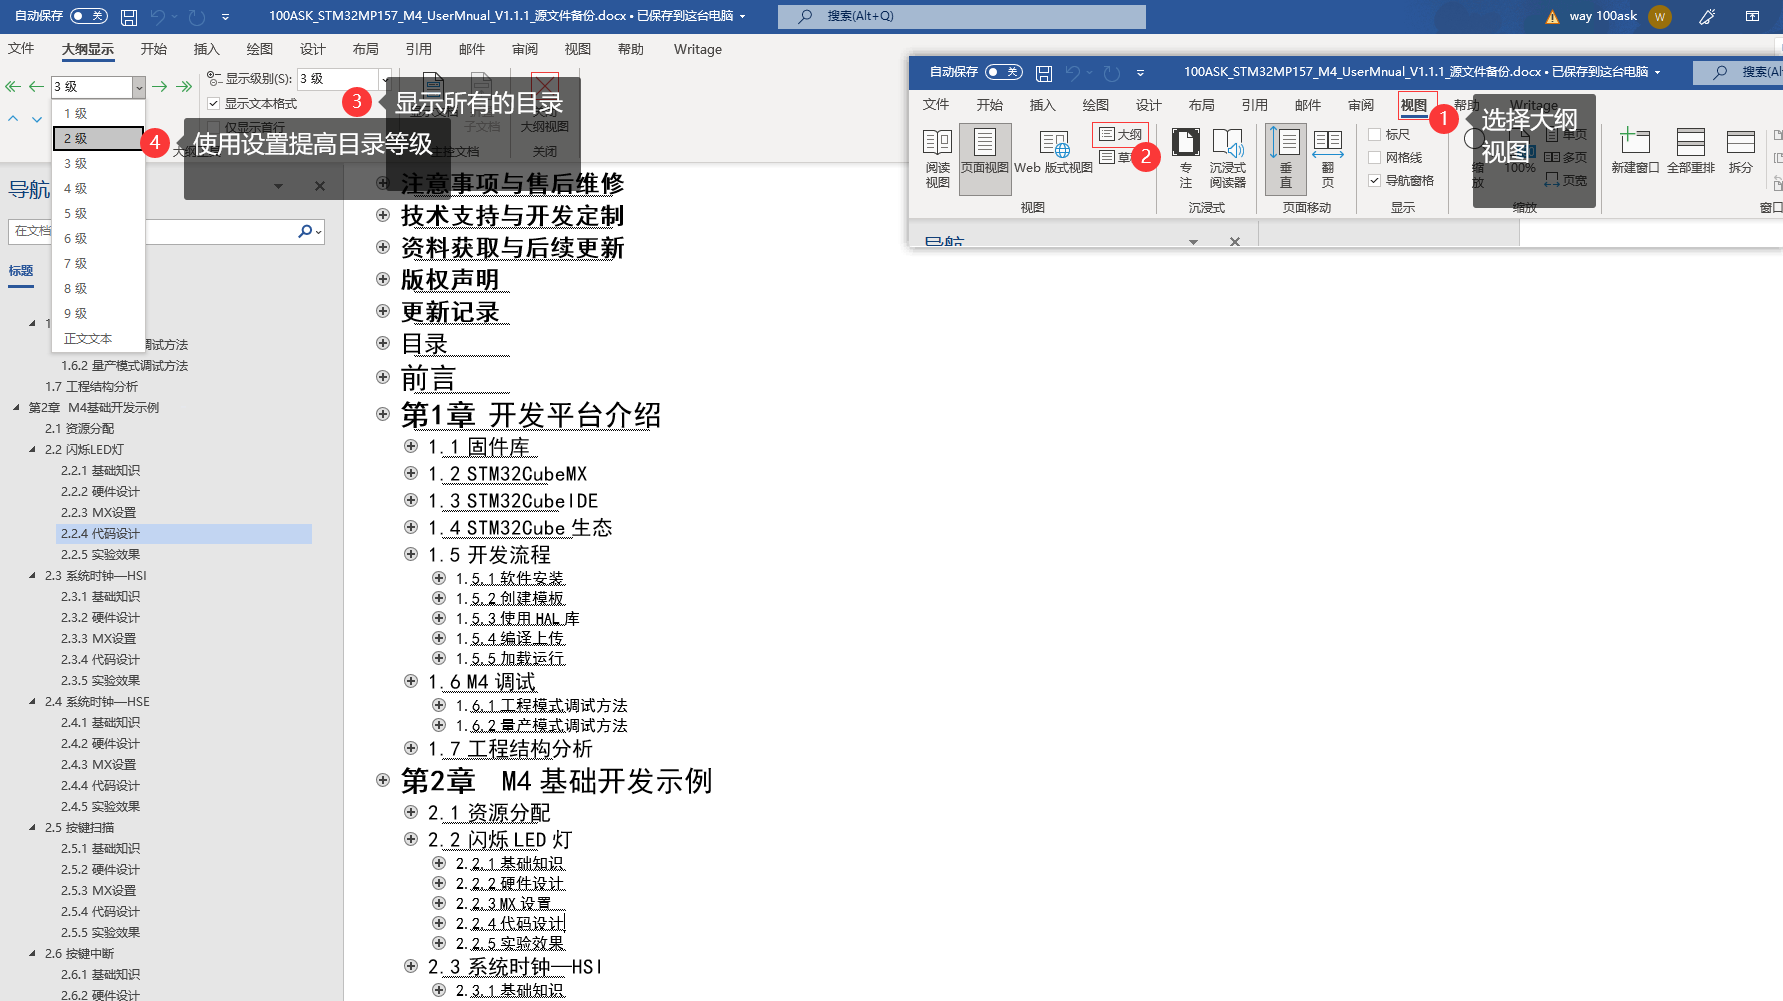Open the Customize Quick Access Toolbar arrow
This screenshot has height=1001, width=1783.
tap(225, 17)
